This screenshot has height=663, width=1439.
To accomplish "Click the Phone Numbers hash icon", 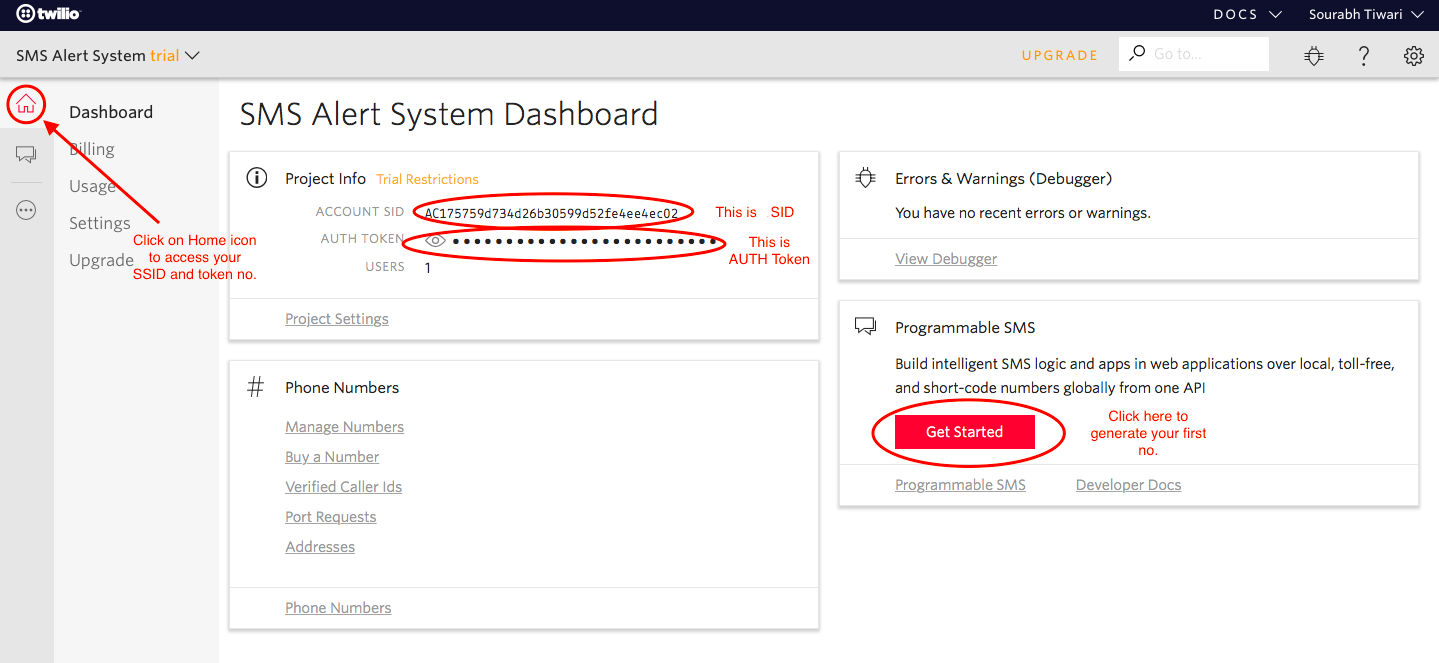I will click(256, 387).
